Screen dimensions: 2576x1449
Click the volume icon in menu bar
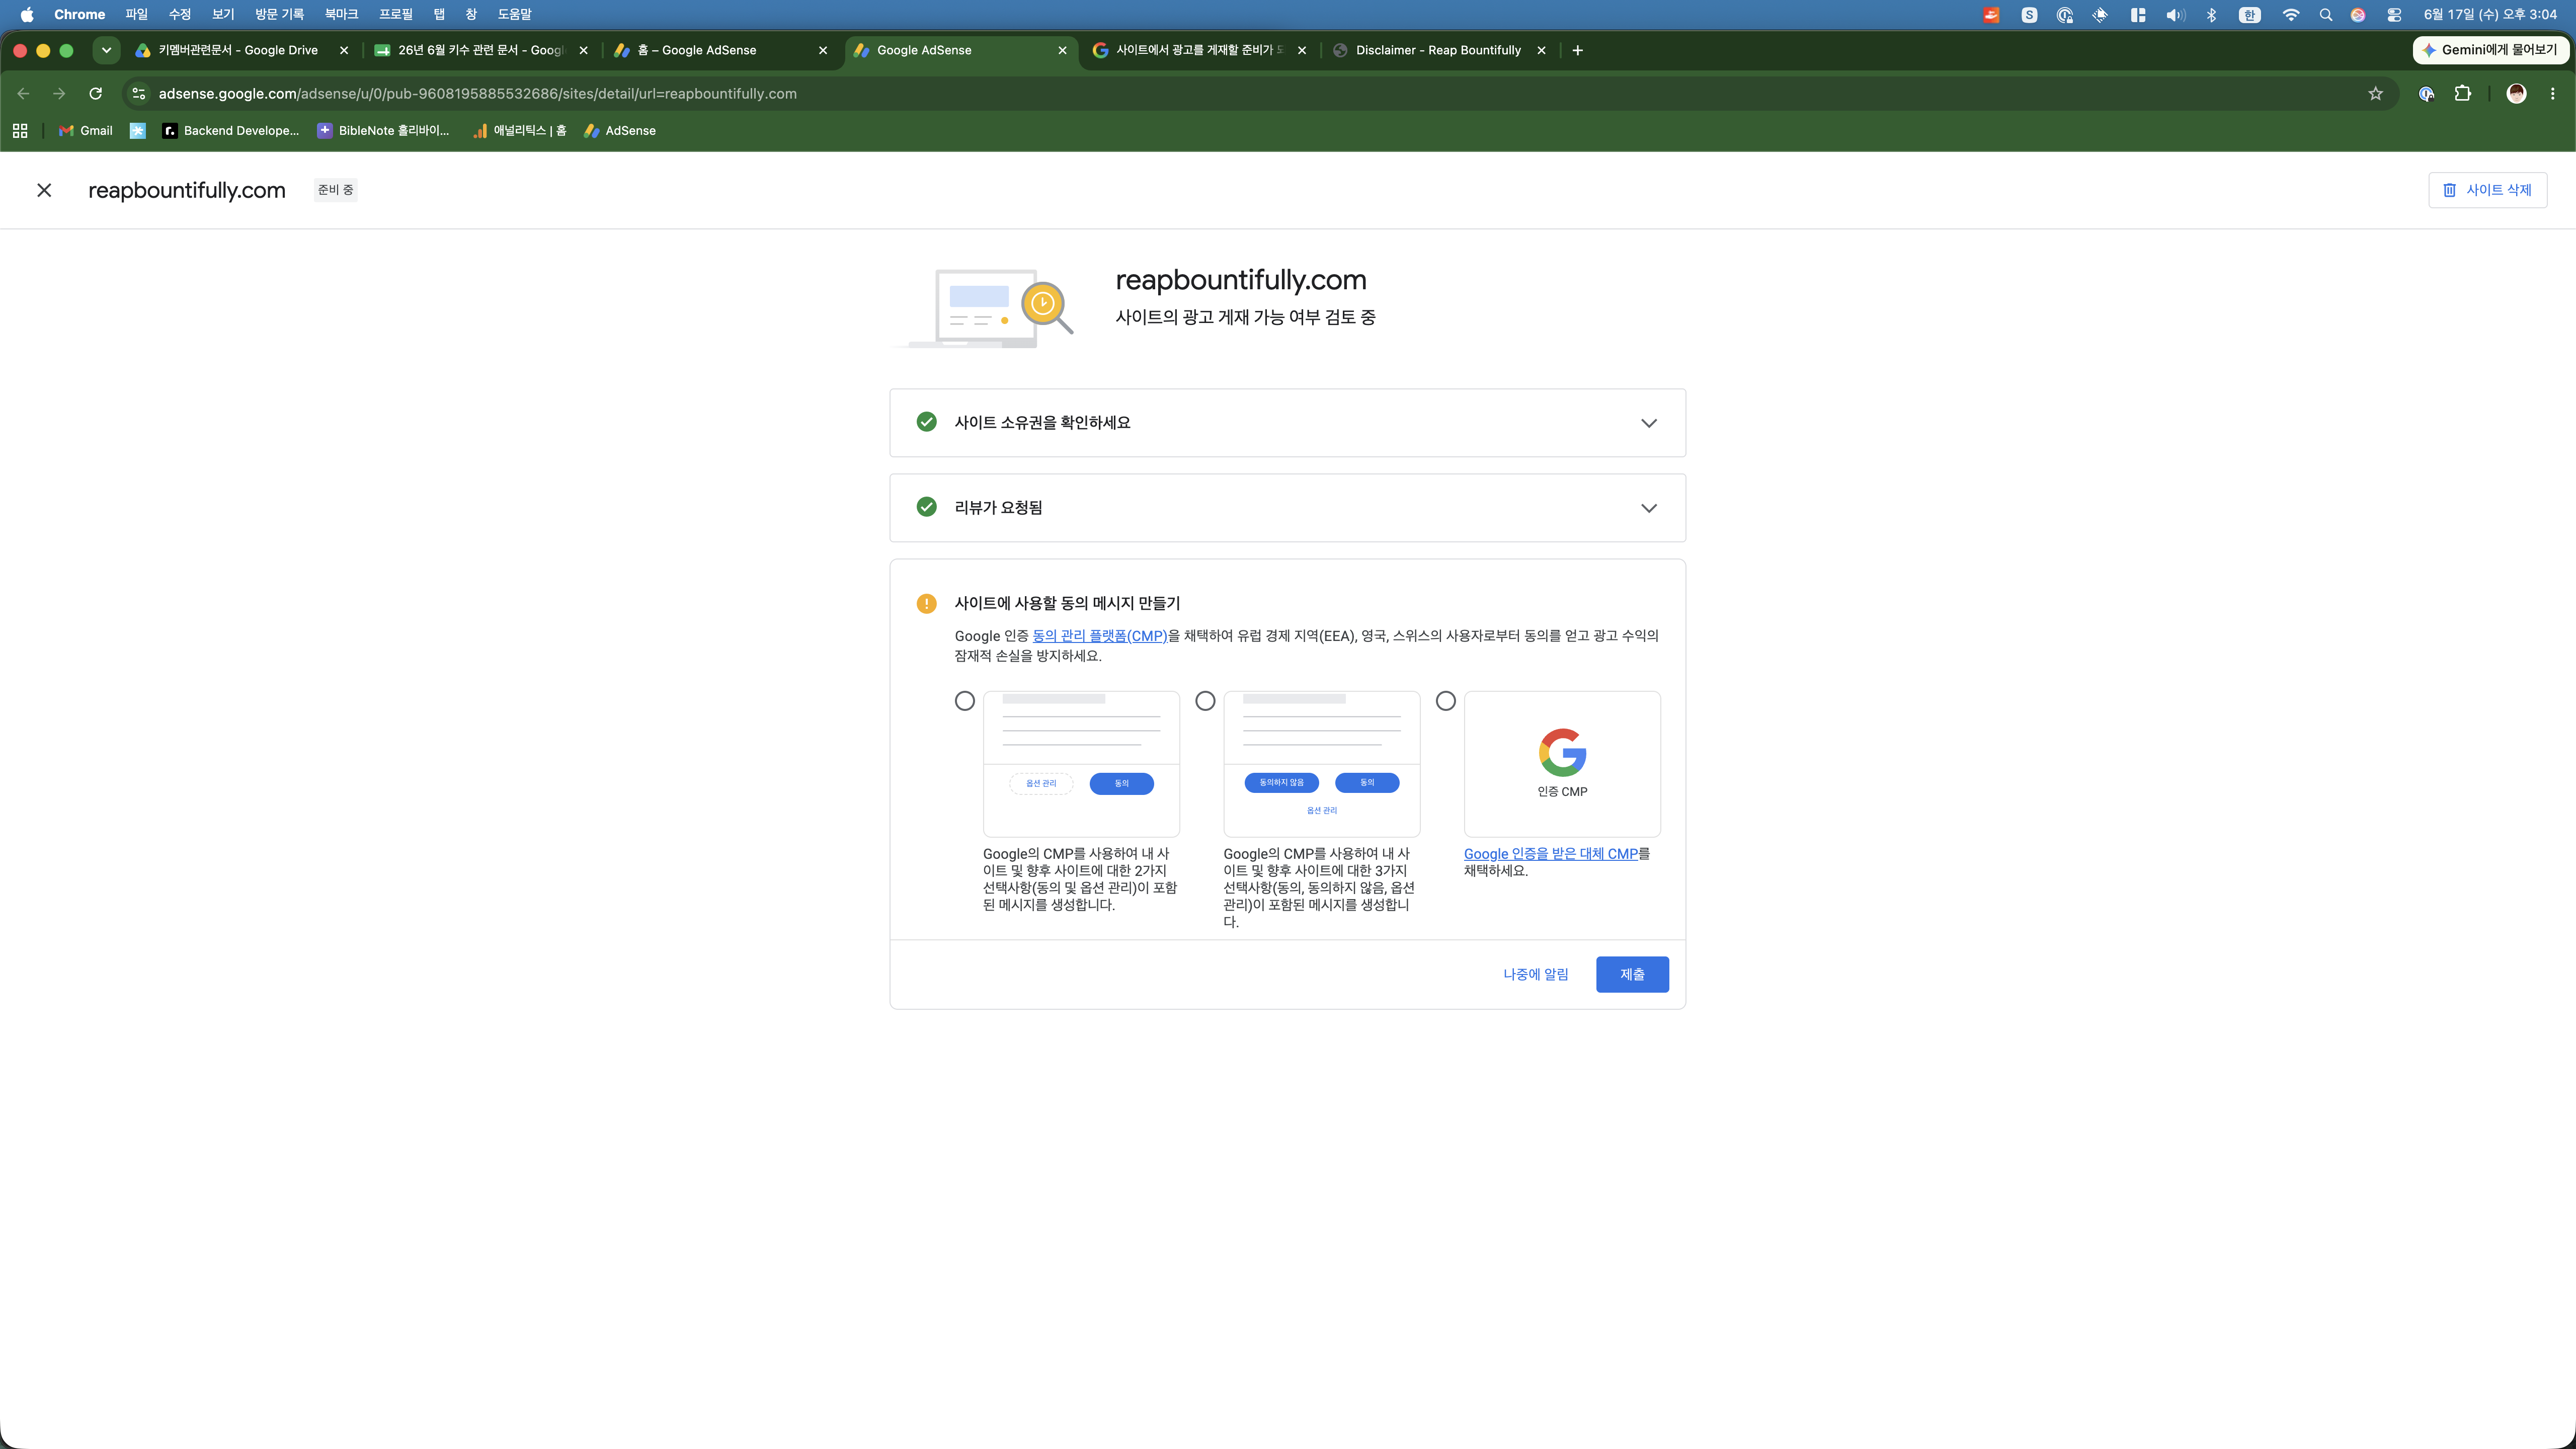tap(2175, 14)
